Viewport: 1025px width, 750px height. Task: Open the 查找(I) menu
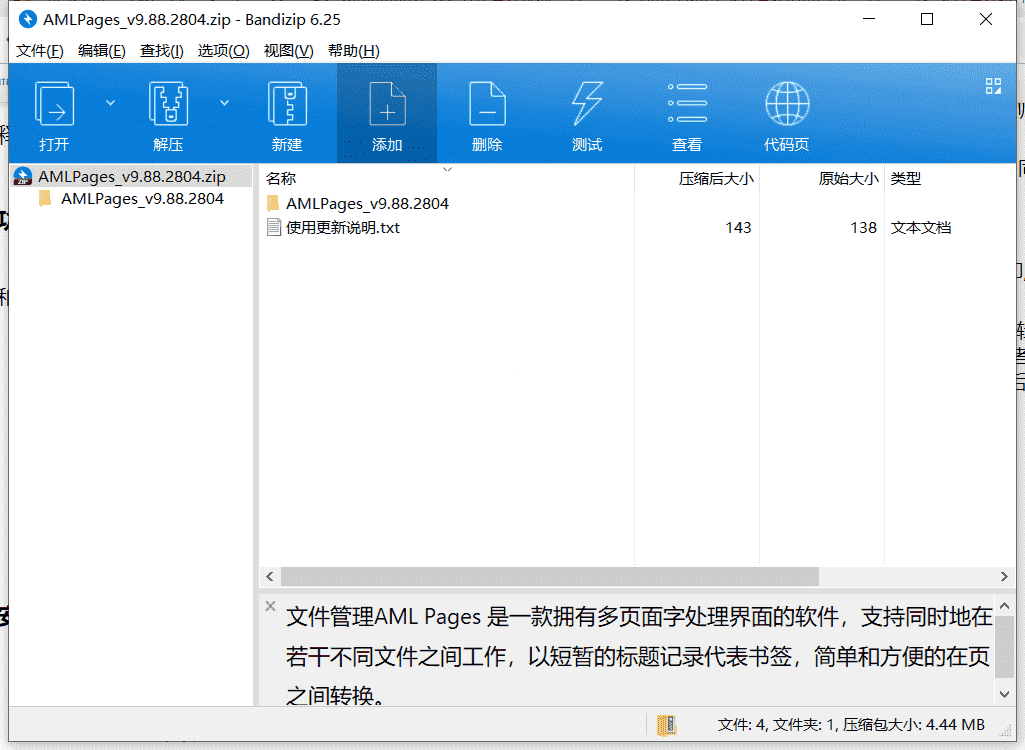tap(161, 51)
